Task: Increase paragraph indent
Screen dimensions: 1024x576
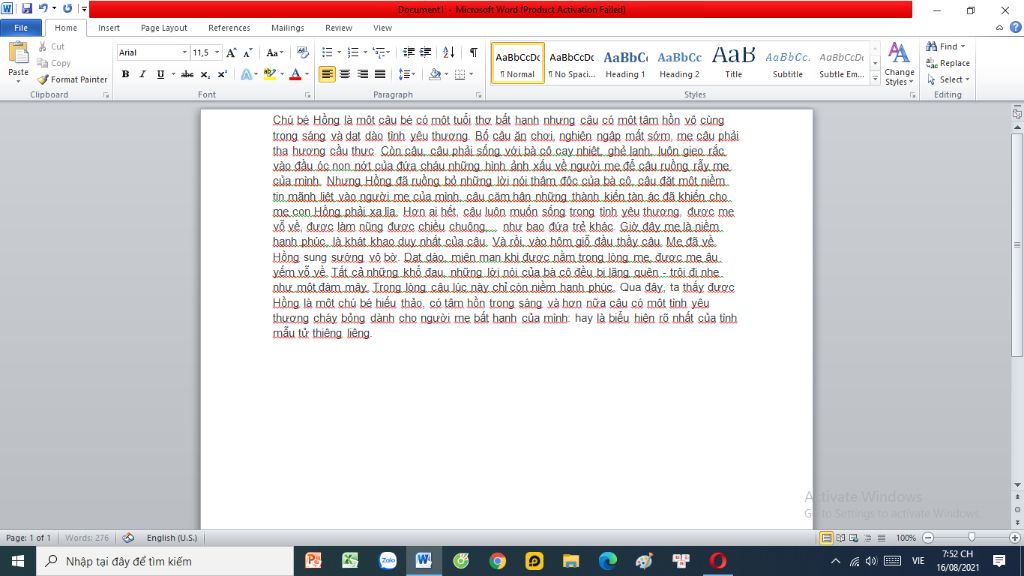Action: pyautogui.click(x=425, y=52)
